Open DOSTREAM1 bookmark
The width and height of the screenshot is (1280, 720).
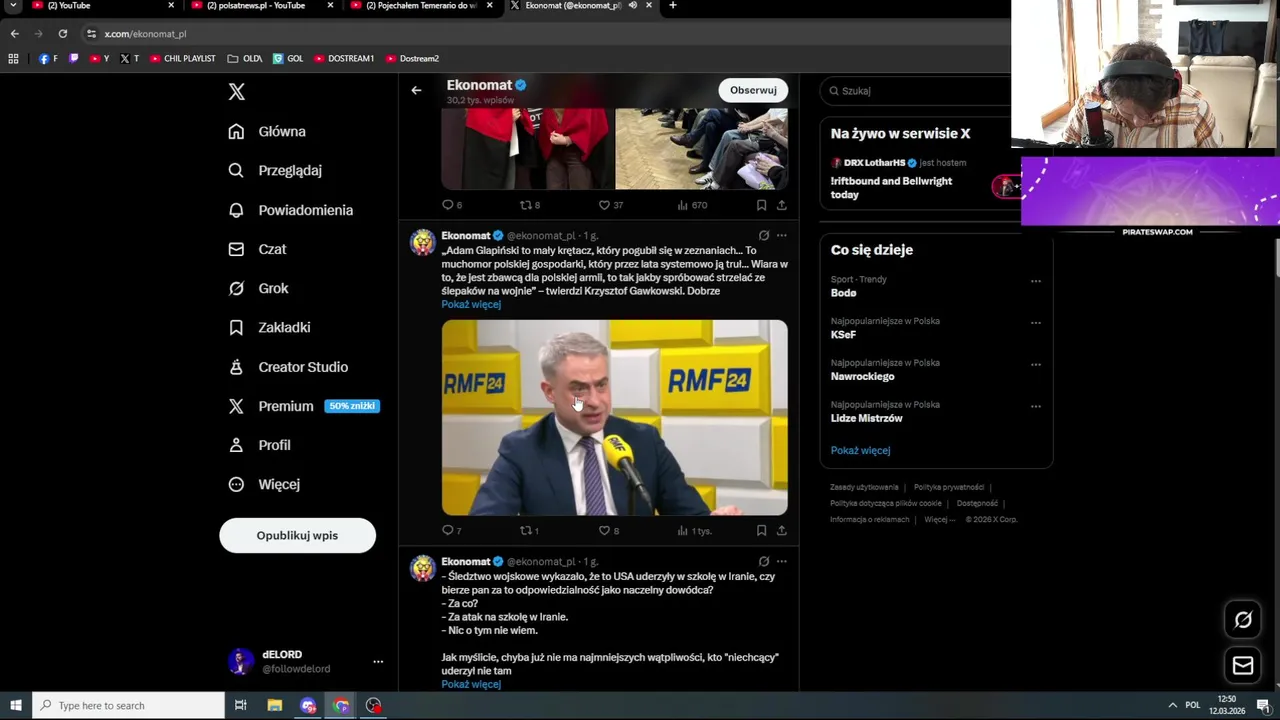pos(344,59)
